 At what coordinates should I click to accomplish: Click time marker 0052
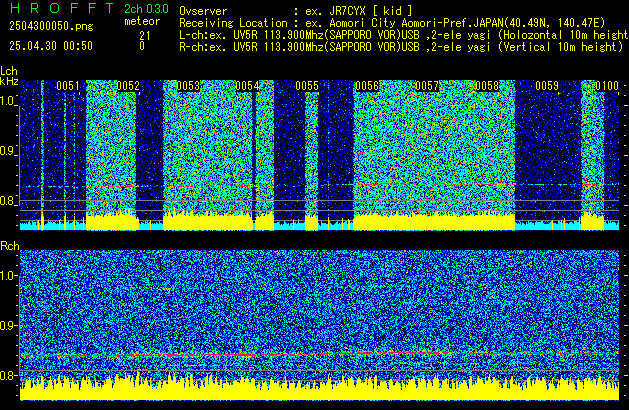[128, 86]
